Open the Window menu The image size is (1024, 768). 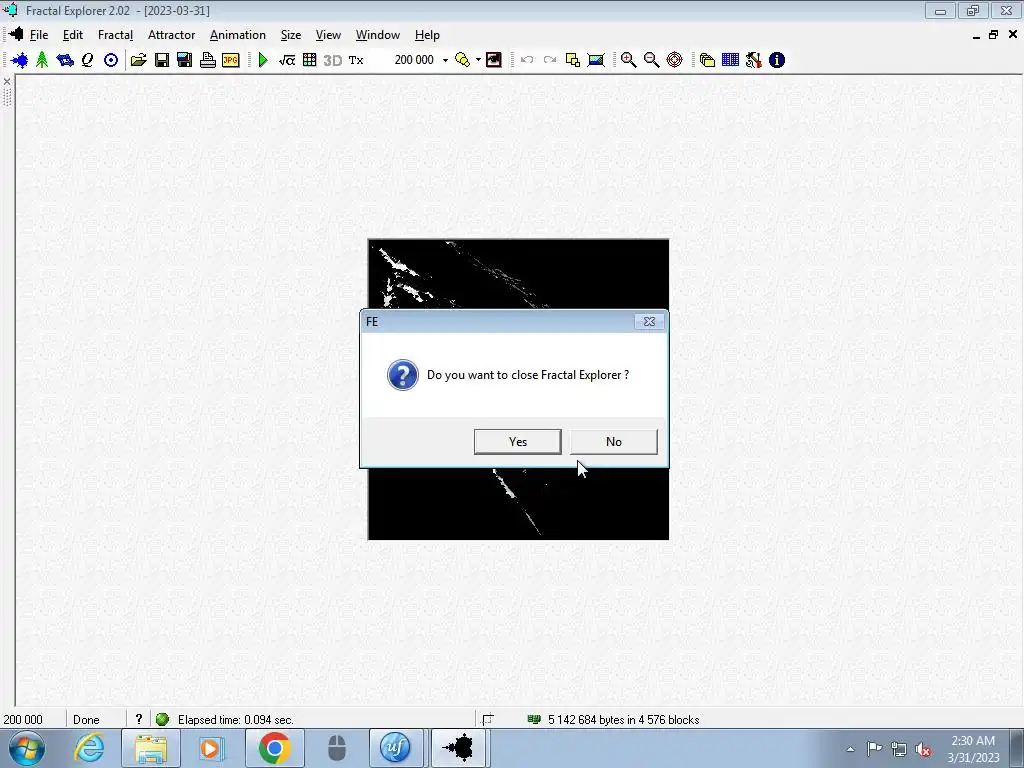coord(377,35)
